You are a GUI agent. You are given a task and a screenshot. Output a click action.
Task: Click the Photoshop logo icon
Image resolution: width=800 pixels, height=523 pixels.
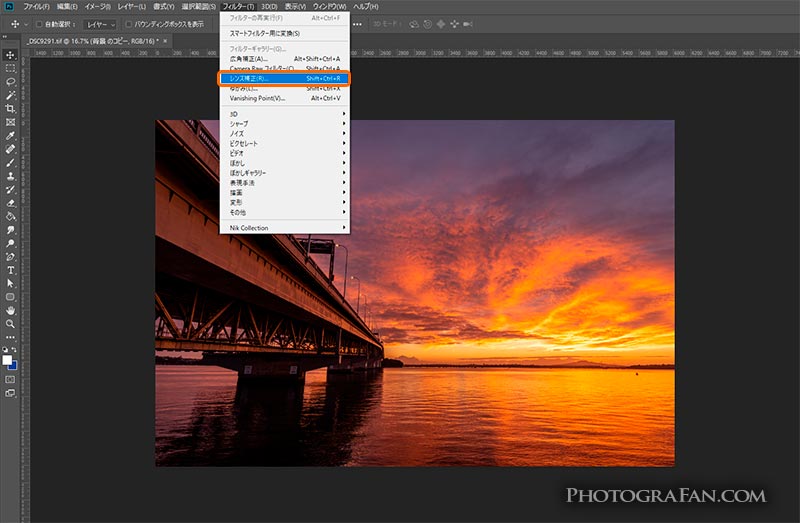[x=9, y=7]
